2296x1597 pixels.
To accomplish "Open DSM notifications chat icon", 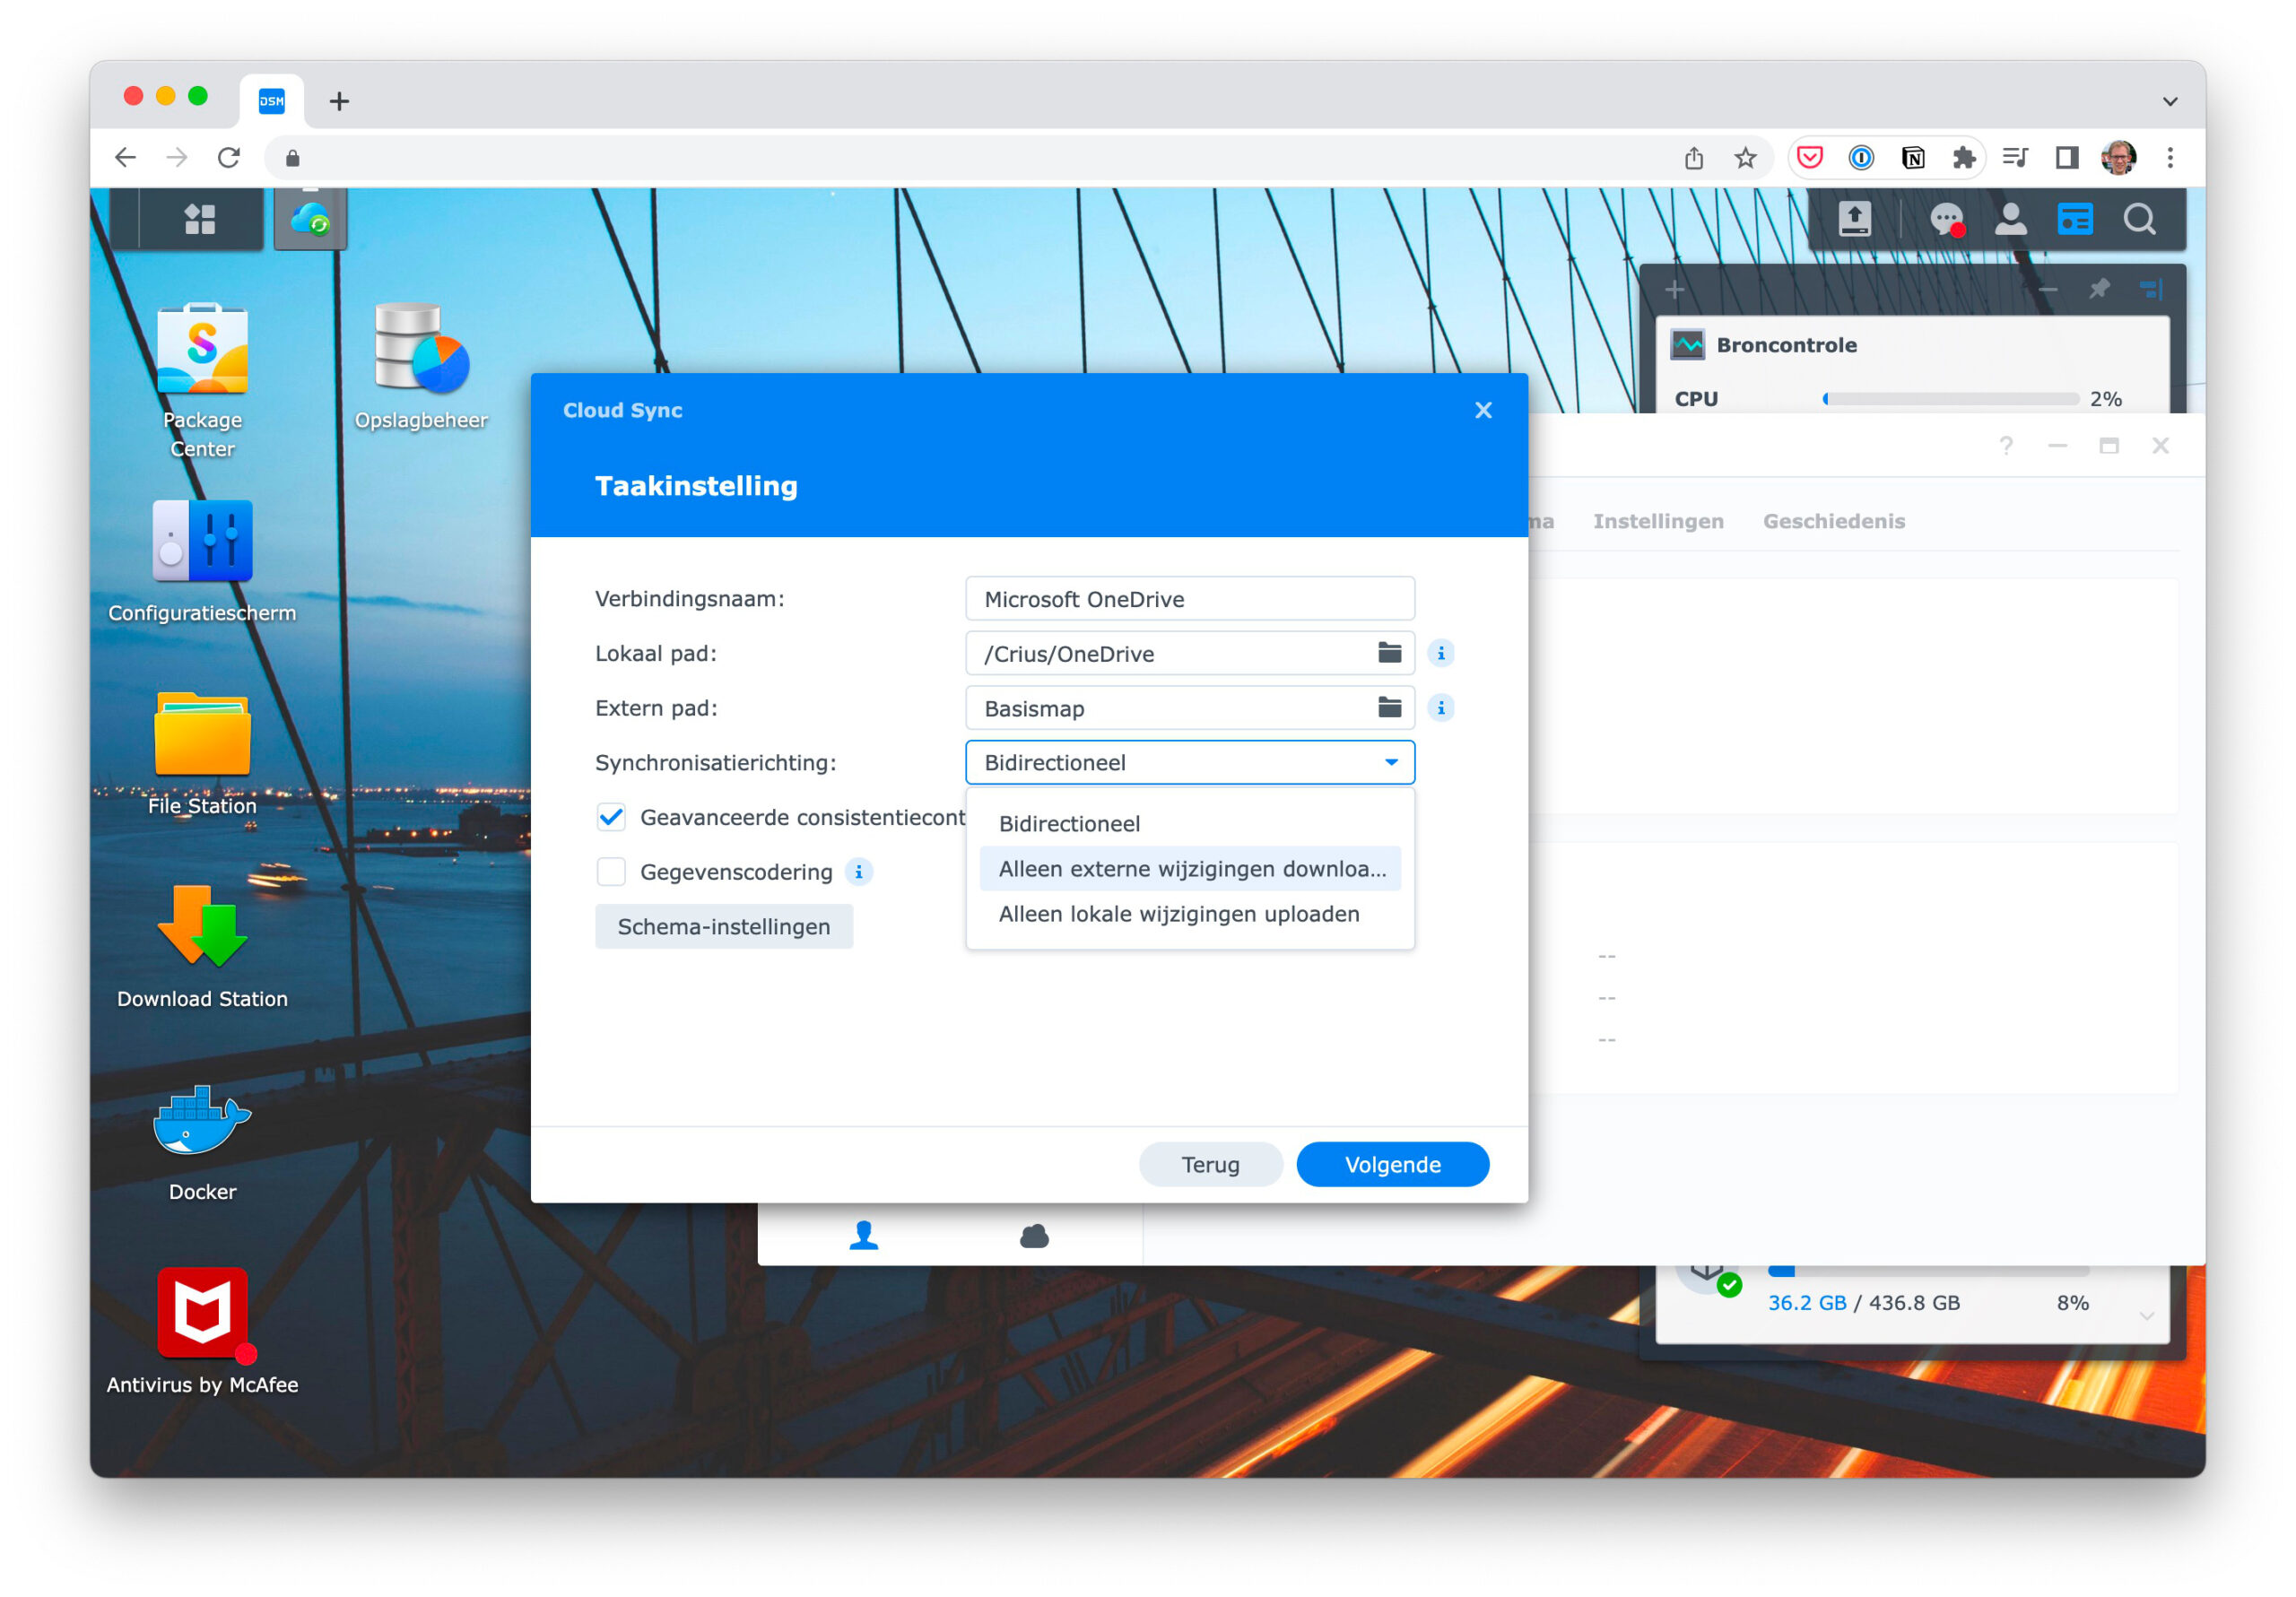I will pyautogui.click(x=1946, y=219).
